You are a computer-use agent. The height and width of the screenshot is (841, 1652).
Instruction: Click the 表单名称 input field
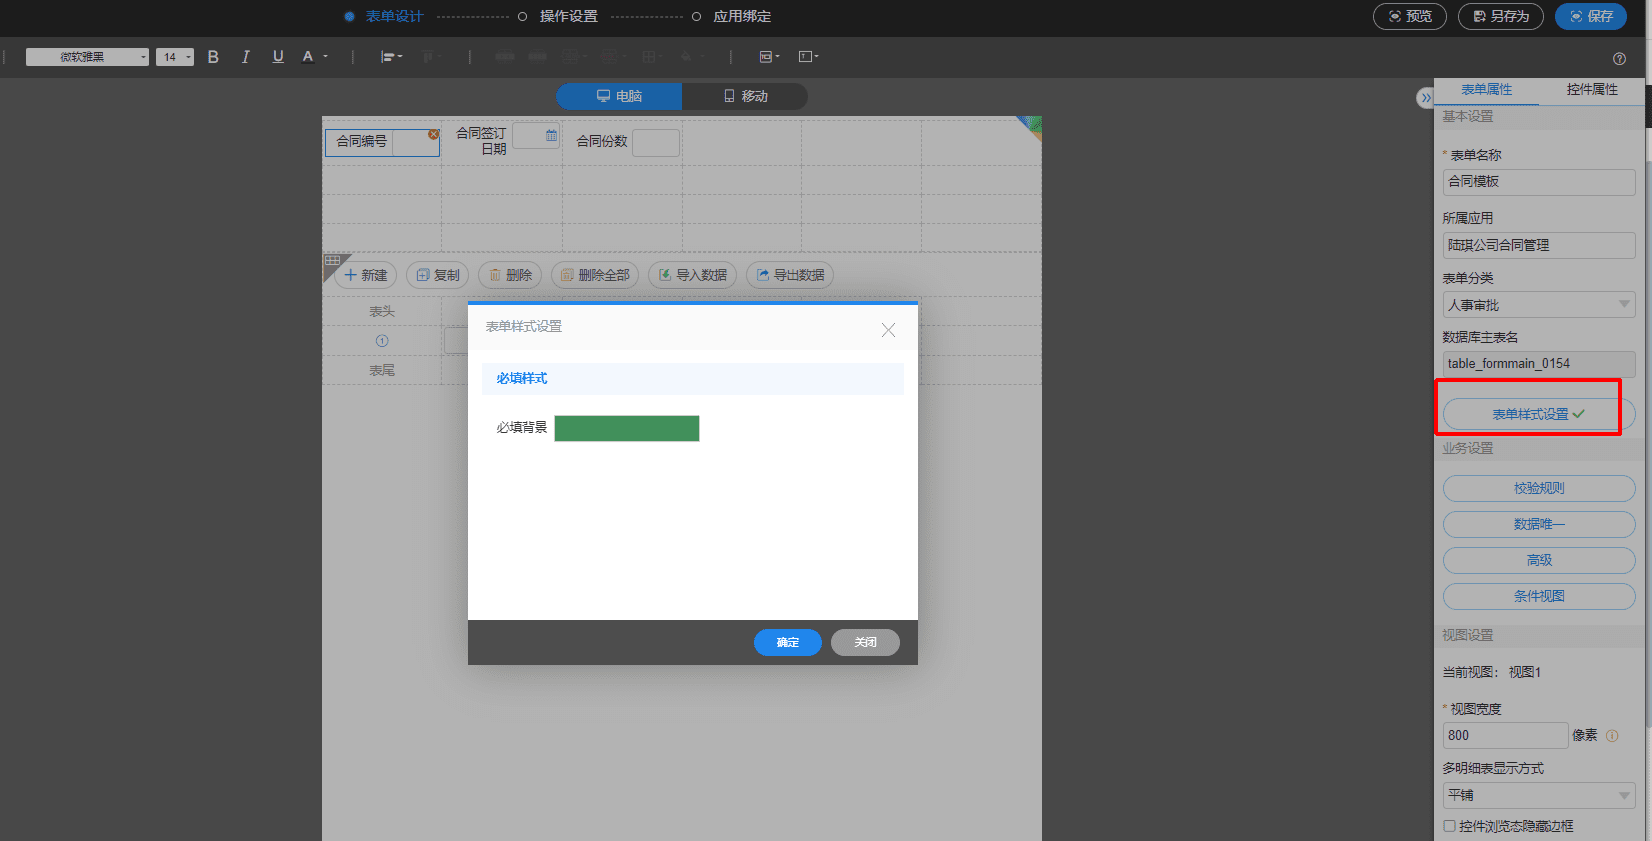click(1539, 182)
